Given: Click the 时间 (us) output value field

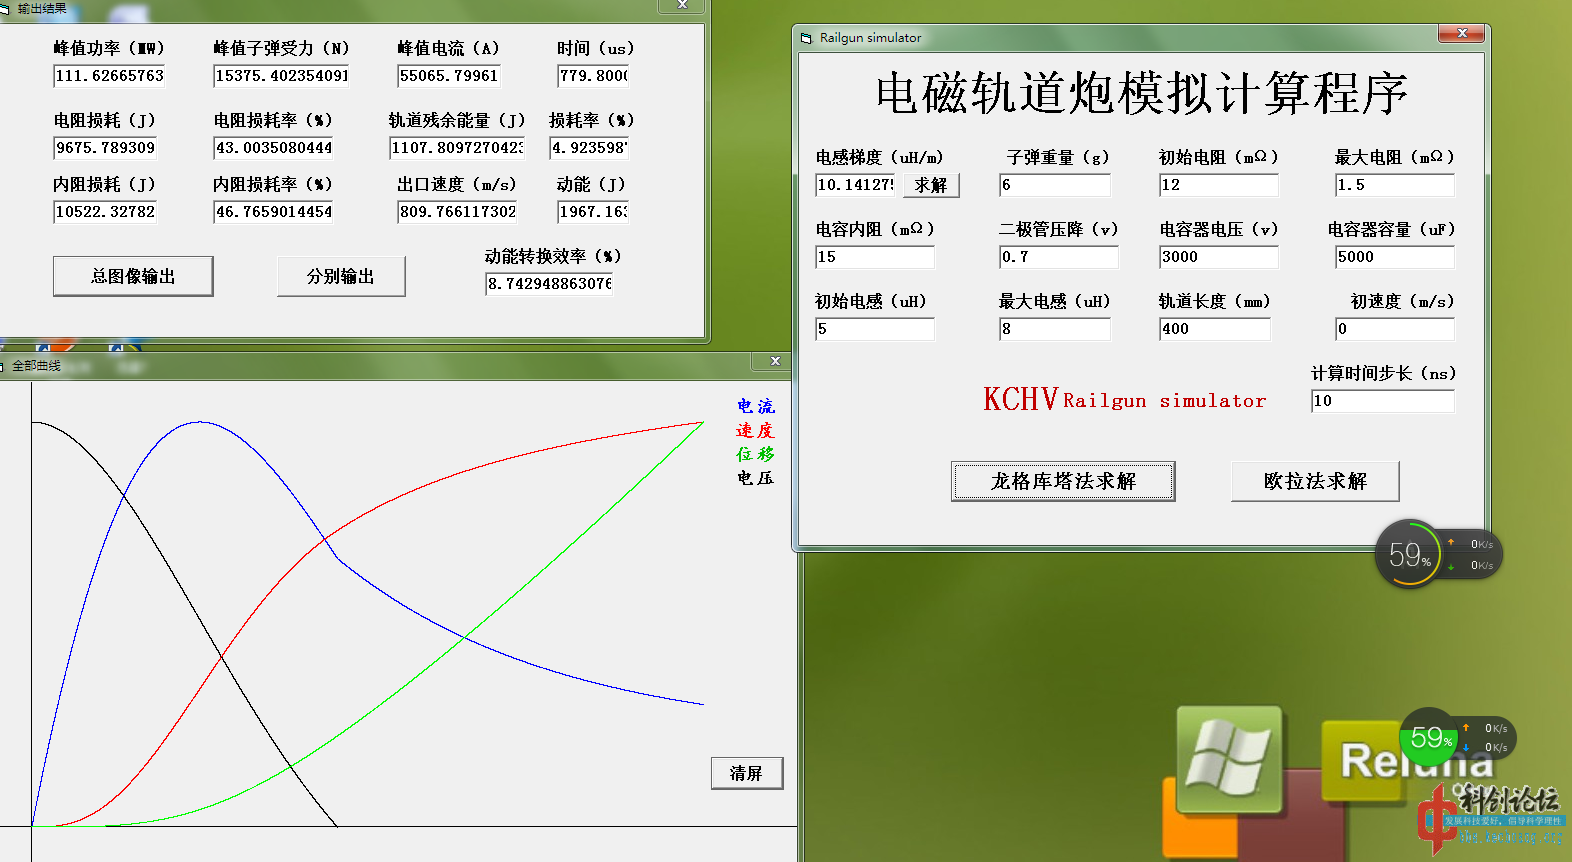Looking at the screenshot, I should (593, 76).
